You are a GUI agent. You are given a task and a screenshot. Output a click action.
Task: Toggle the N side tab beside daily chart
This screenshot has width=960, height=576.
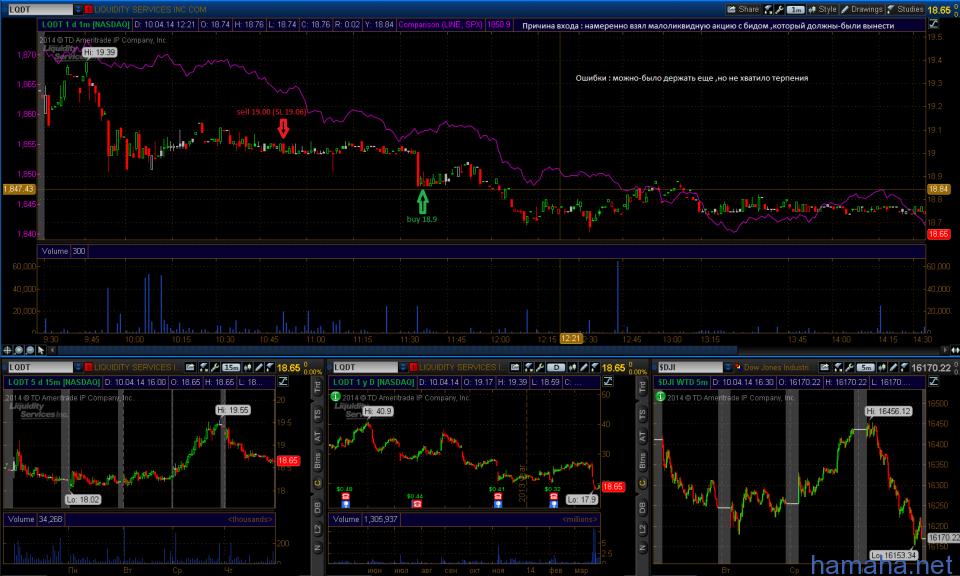642,548
